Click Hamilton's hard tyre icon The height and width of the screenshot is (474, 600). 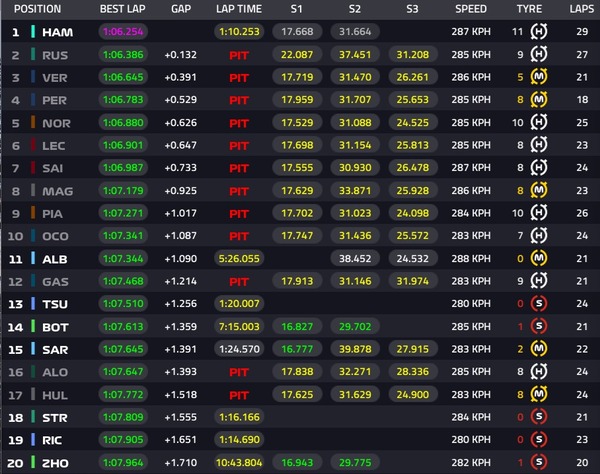pyautogui.click(x=538, y=32)
